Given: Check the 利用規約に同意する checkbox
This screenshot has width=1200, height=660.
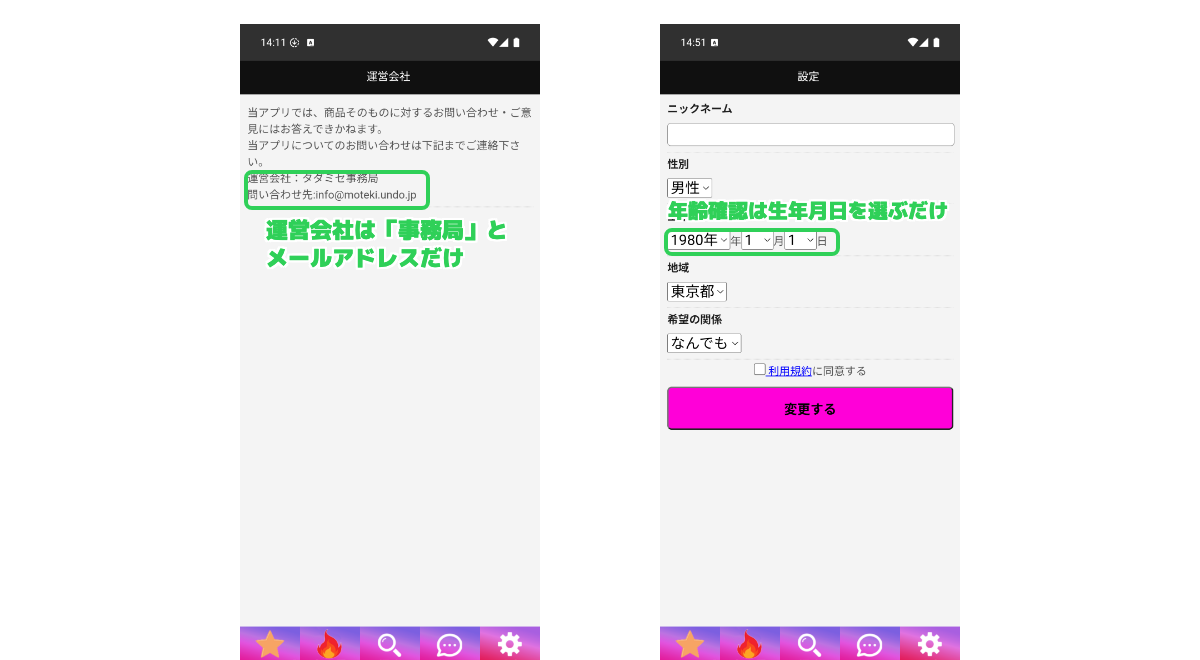Looking at the screenshot, I should point(760,369).
